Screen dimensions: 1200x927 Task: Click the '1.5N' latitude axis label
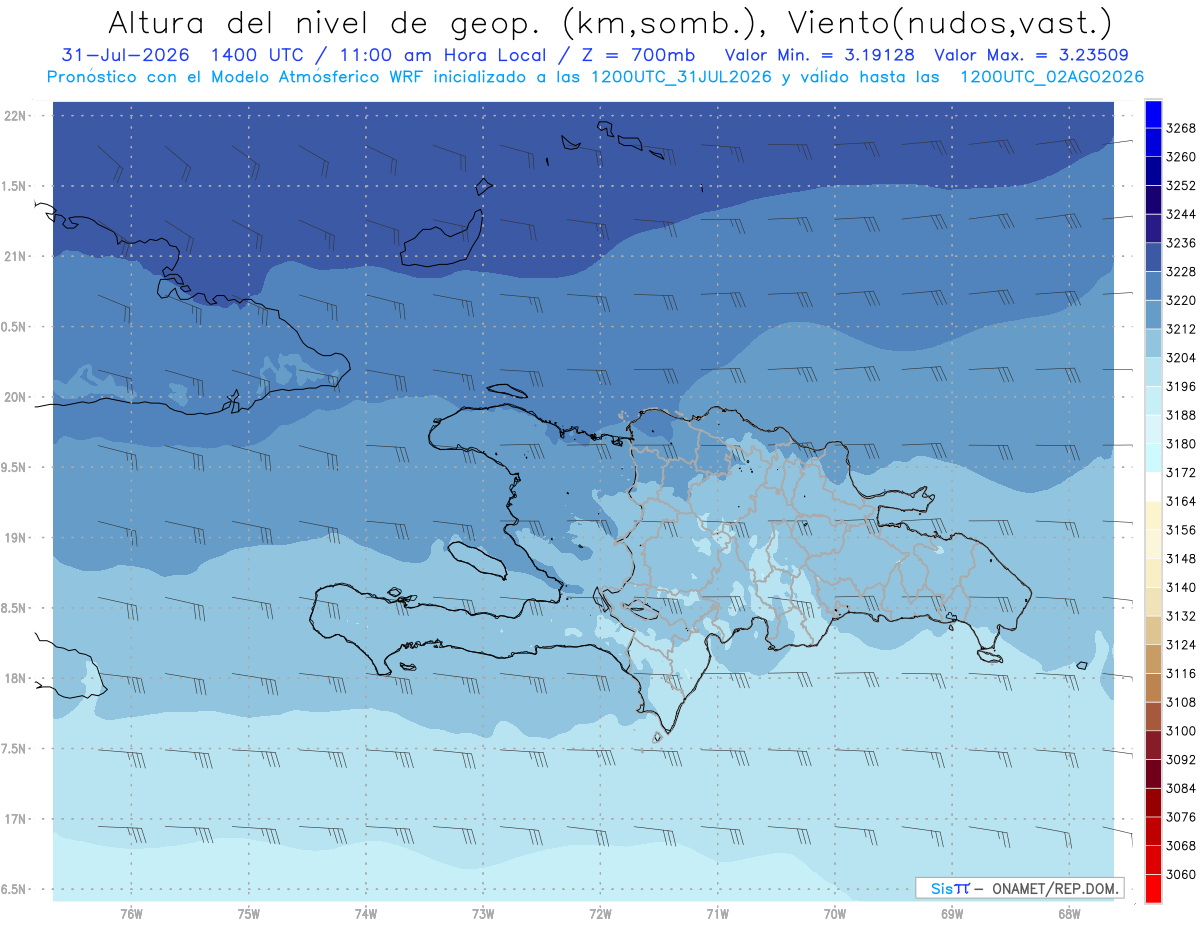coord(15,186)
